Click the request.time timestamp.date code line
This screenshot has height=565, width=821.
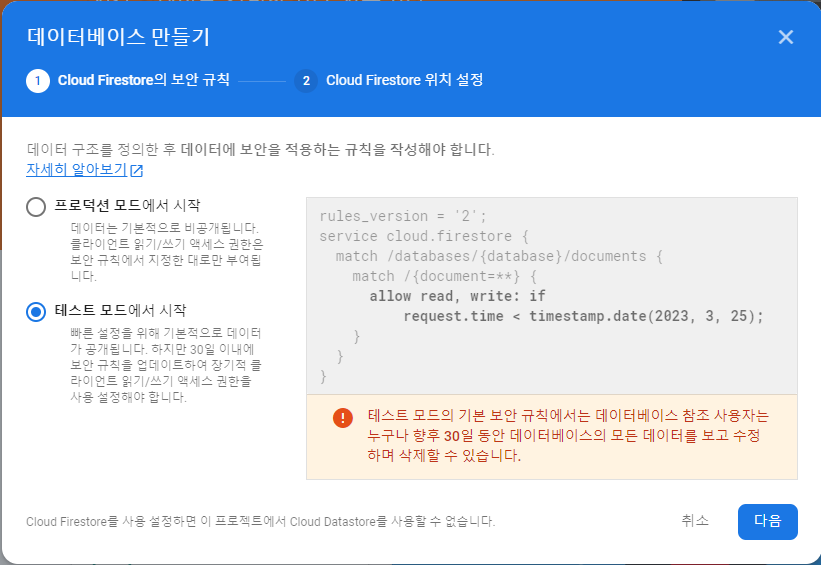pos(583,316)
